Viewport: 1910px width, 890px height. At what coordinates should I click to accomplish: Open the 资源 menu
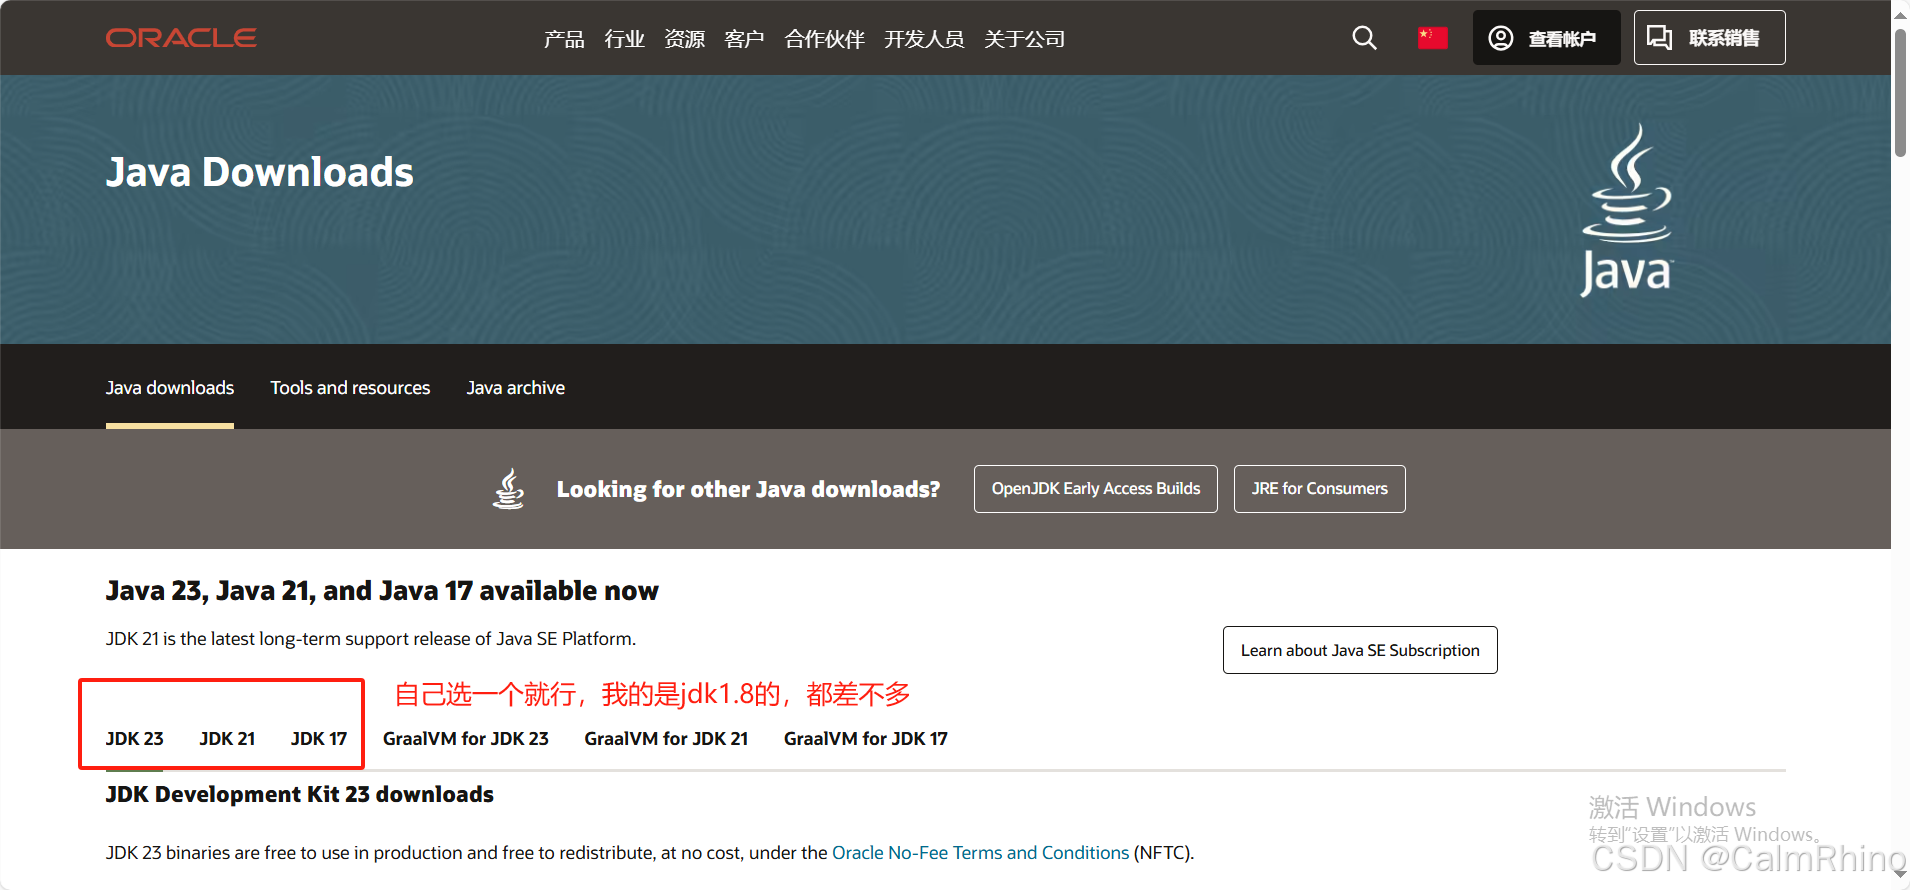[684, 39]
